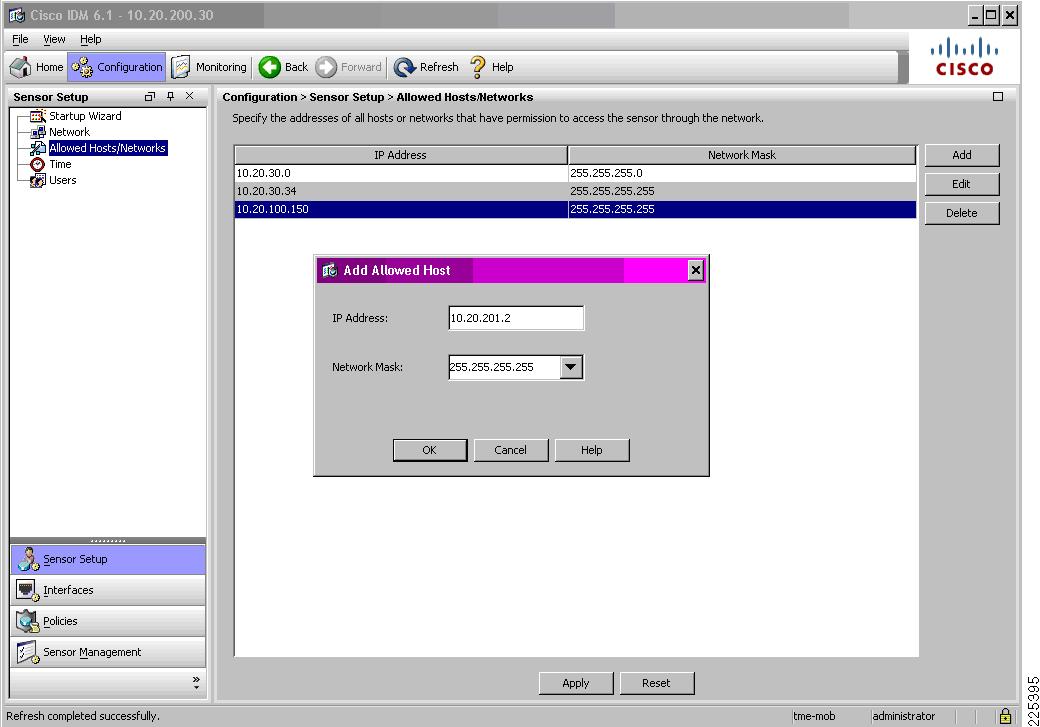Float the Sensor Setup panel

[x=150, y=97]
